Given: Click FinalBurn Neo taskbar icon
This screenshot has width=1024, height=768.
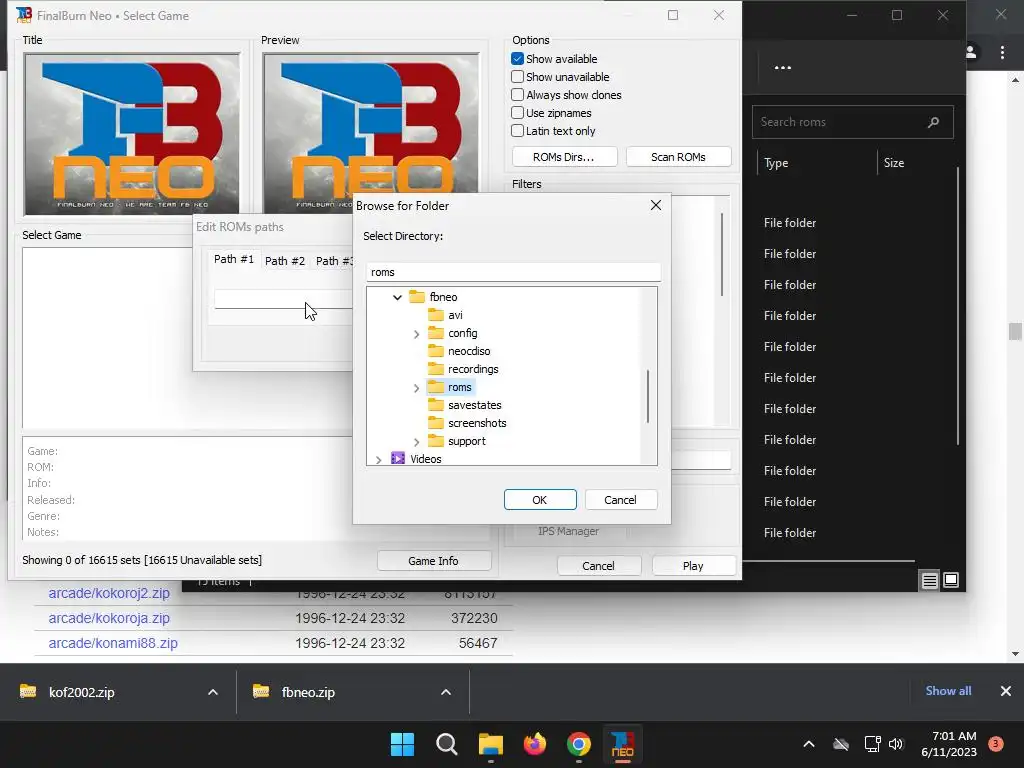Looking at the screenshot, I should pos(622,744).
